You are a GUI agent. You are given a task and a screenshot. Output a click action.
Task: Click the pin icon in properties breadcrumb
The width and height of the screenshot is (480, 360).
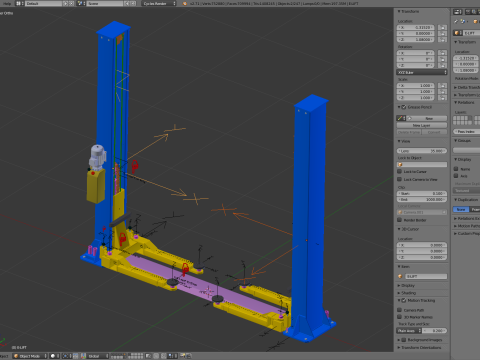(456, 21)
